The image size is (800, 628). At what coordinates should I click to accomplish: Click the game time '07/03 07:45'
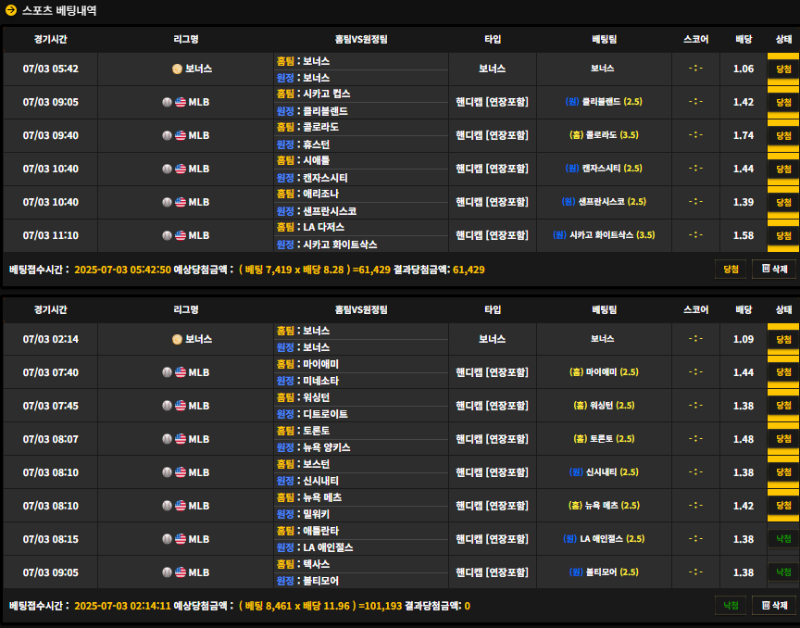pos(51,406)
